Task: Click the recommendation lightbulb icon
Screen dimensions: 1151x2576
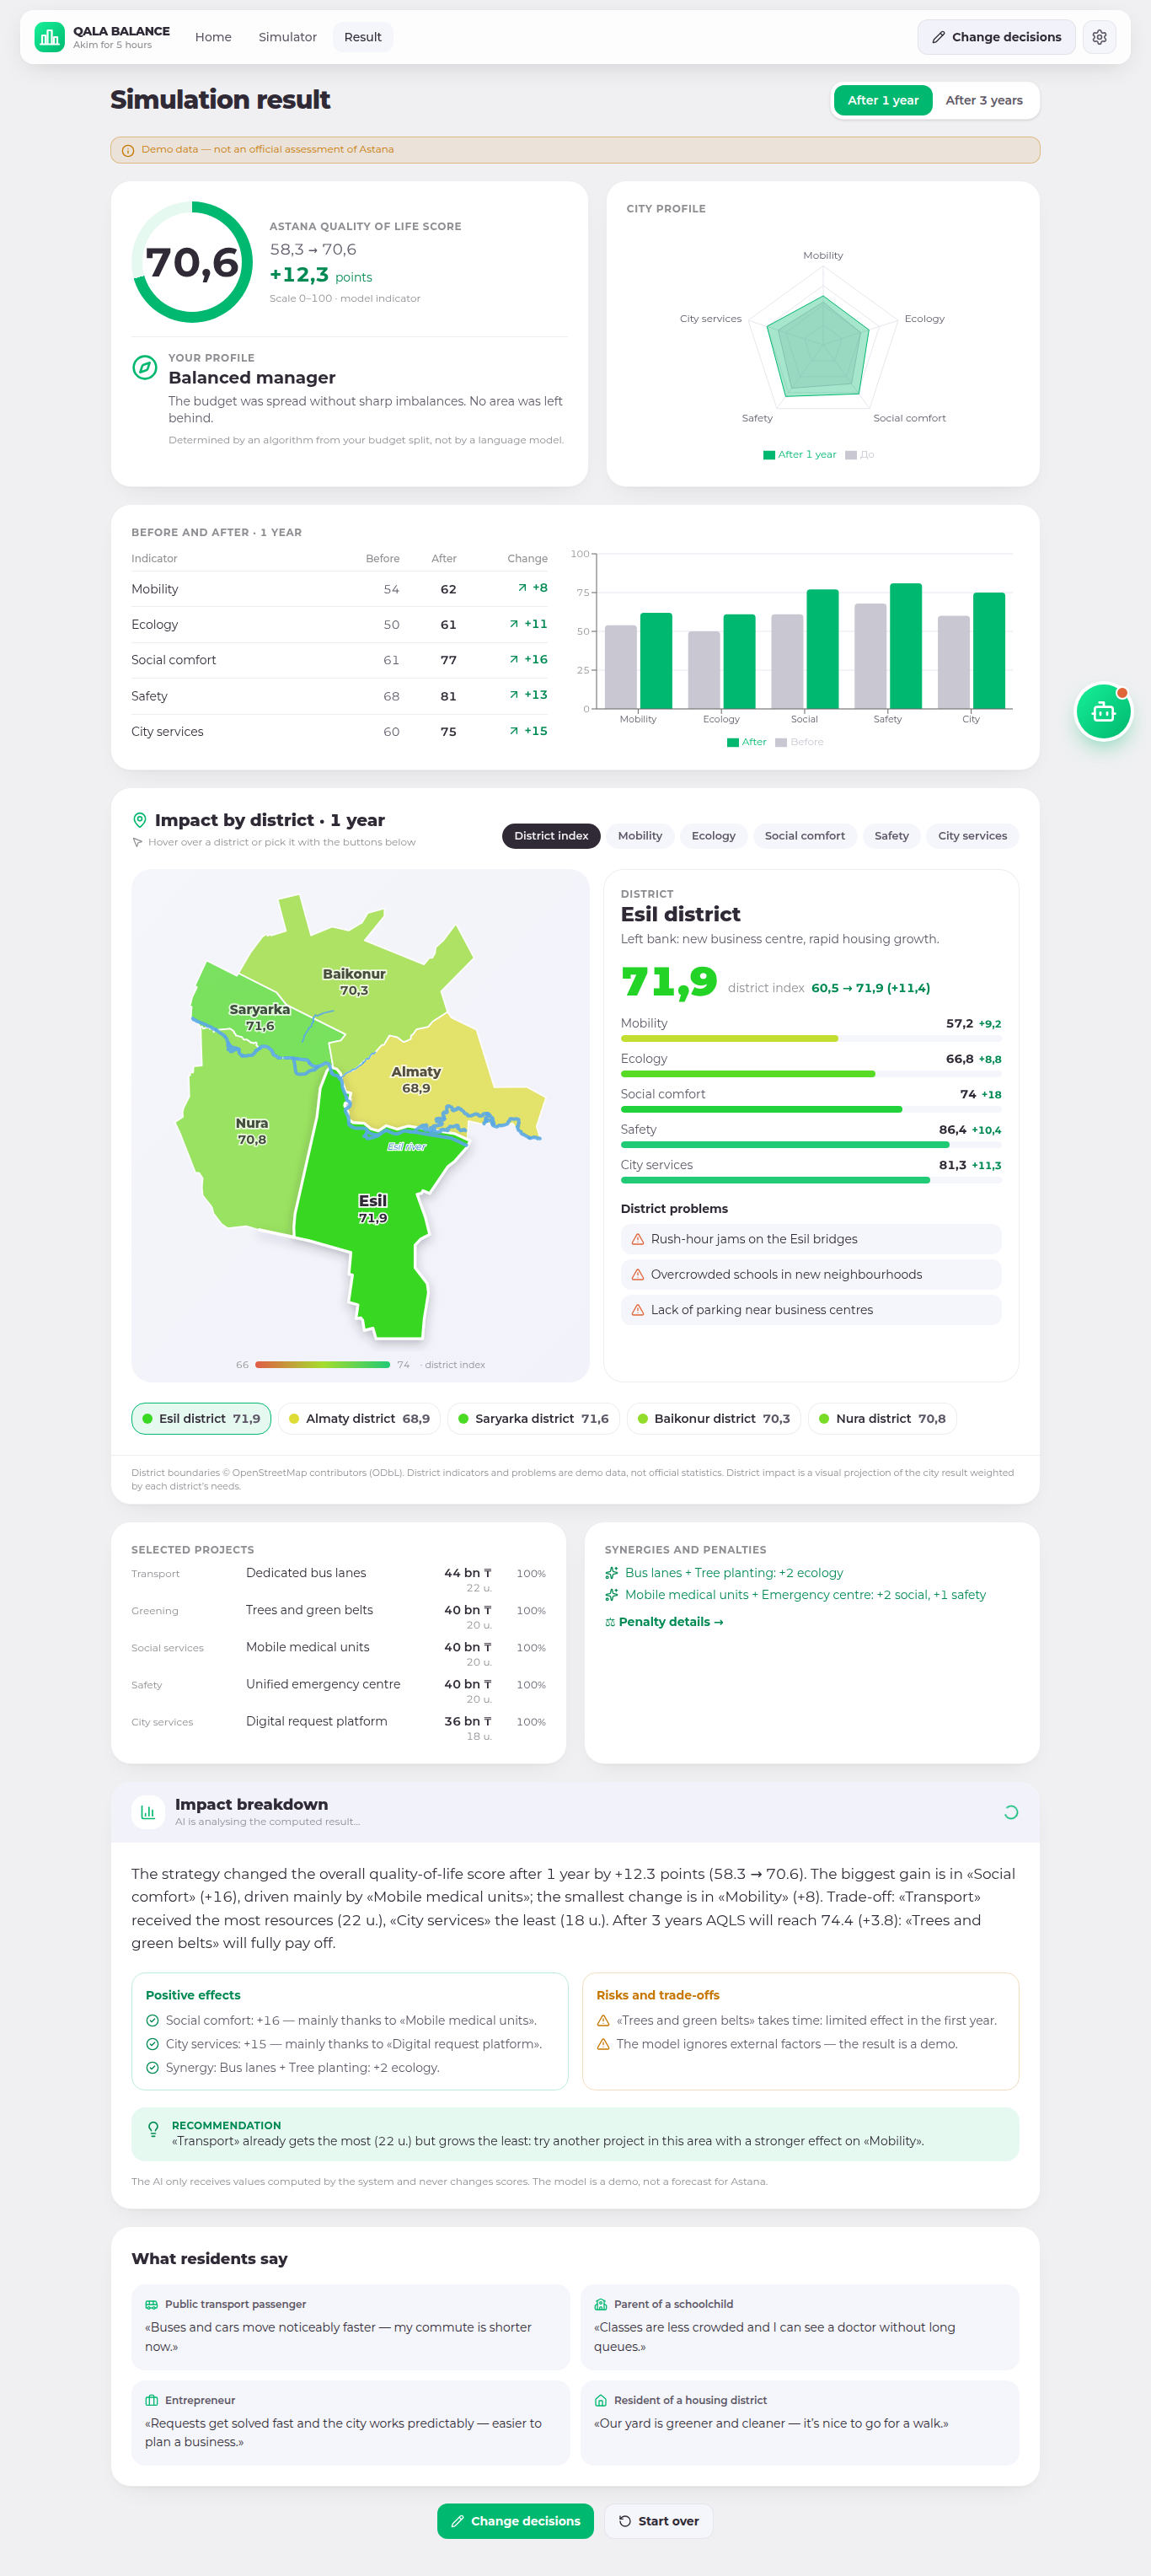Action: click(153, 2130)
